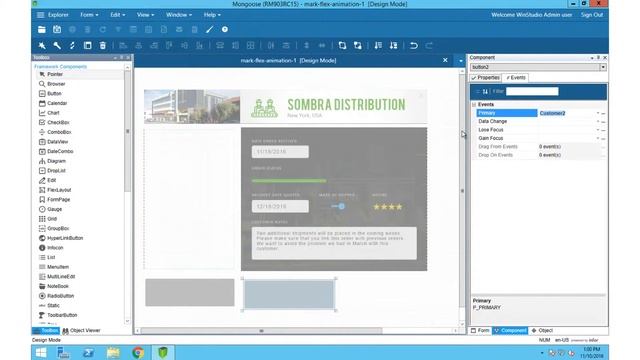Viewport: 640px width, 360px height.
Task: Switch to Object Viewer tab
Action: (x=81, y=330)
